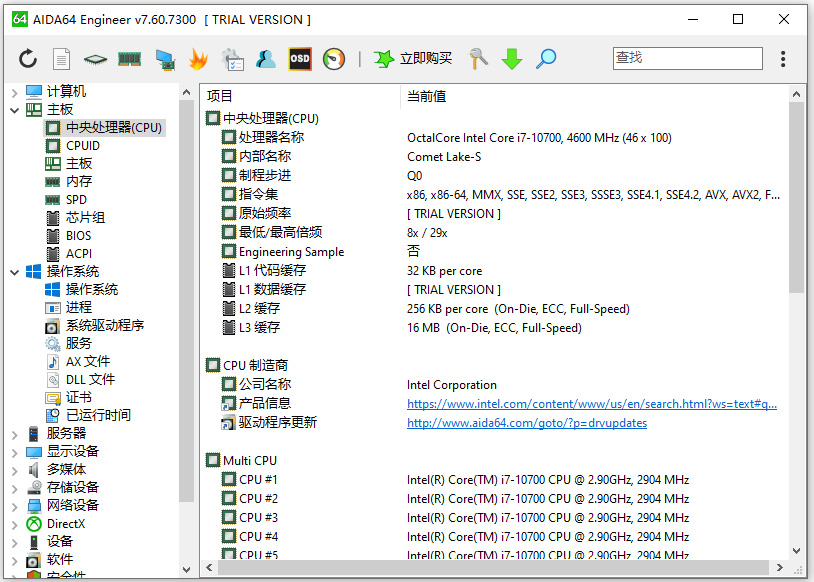This screenshot has width=814, height=582.
Task: Open the search magnifier tool
Action: pos(546,58)
